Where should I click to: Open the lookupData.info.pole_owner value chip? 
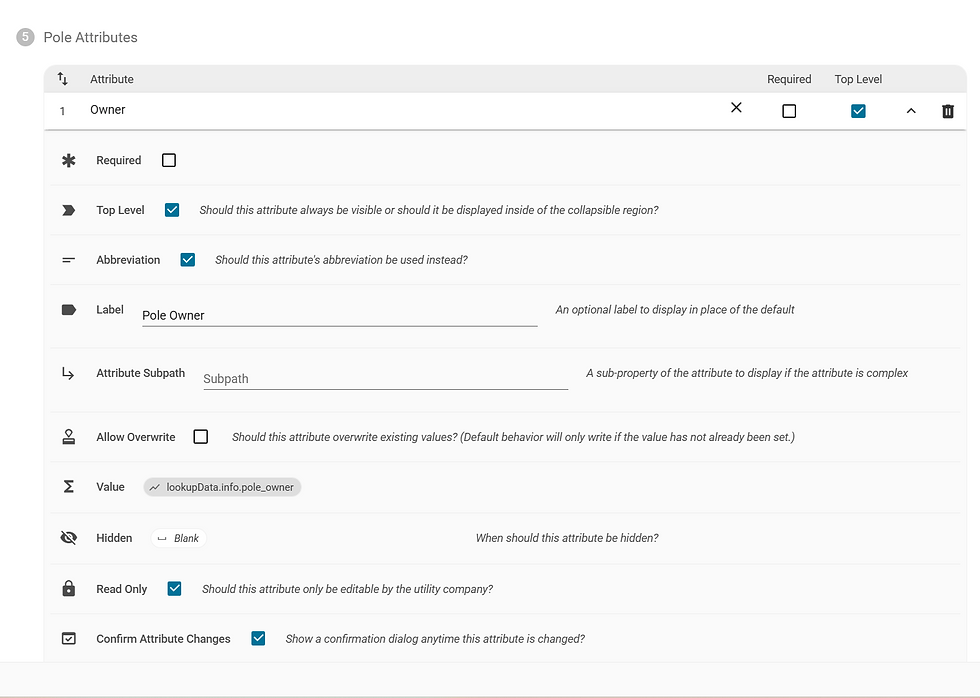pyautogui.click(x=222, y=487)
